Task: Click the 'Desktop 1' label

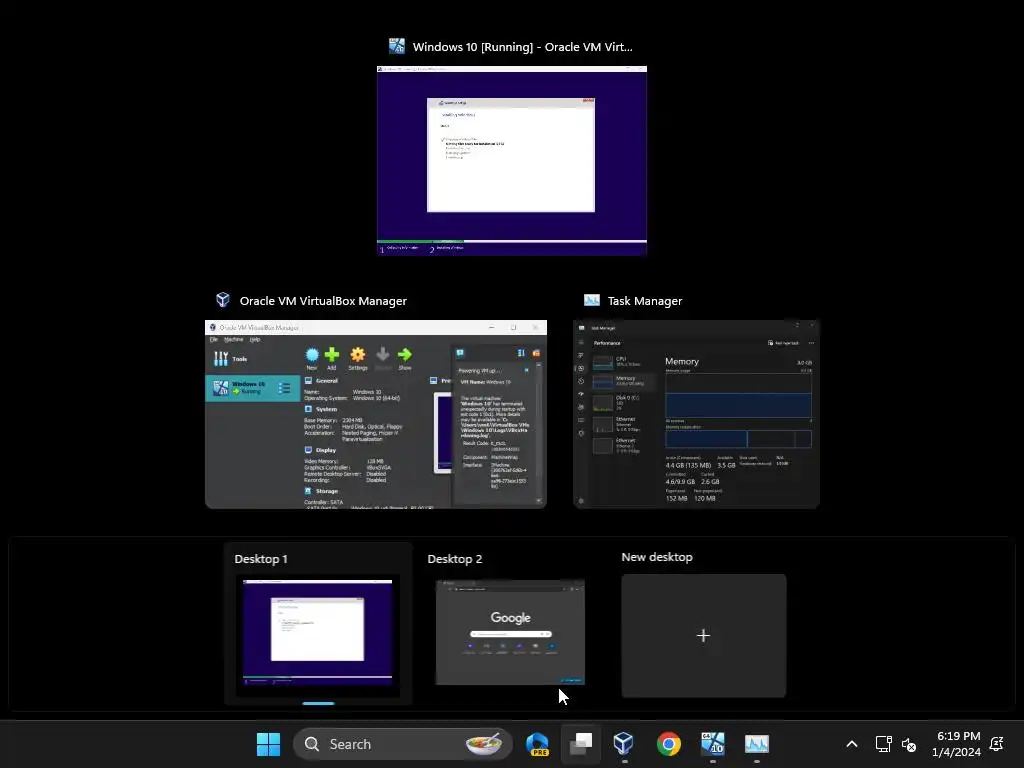Action: [261, 559]
